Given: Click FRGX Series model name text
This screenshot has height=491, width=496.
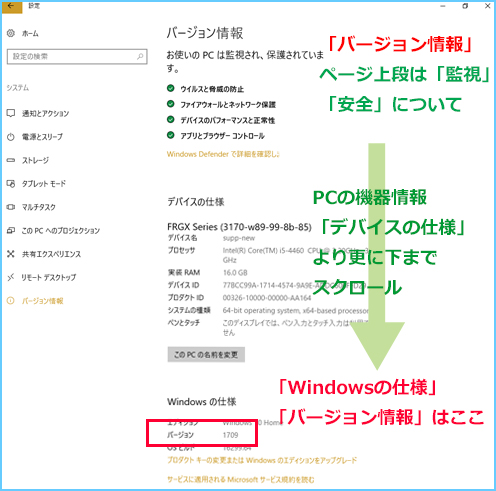Looking at the screenshot, I should point(239,227).
